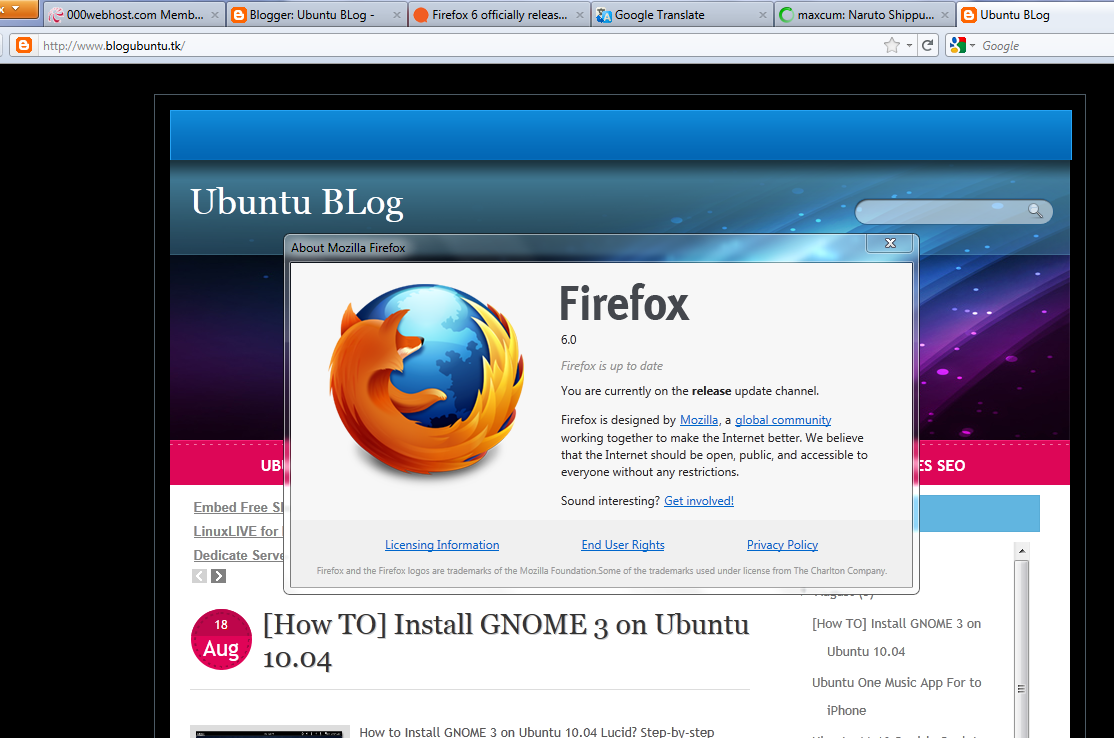Close the Firefox 6 officially released tab
The height and width of the screenshot is (738, 1114).
pos(580,15)
